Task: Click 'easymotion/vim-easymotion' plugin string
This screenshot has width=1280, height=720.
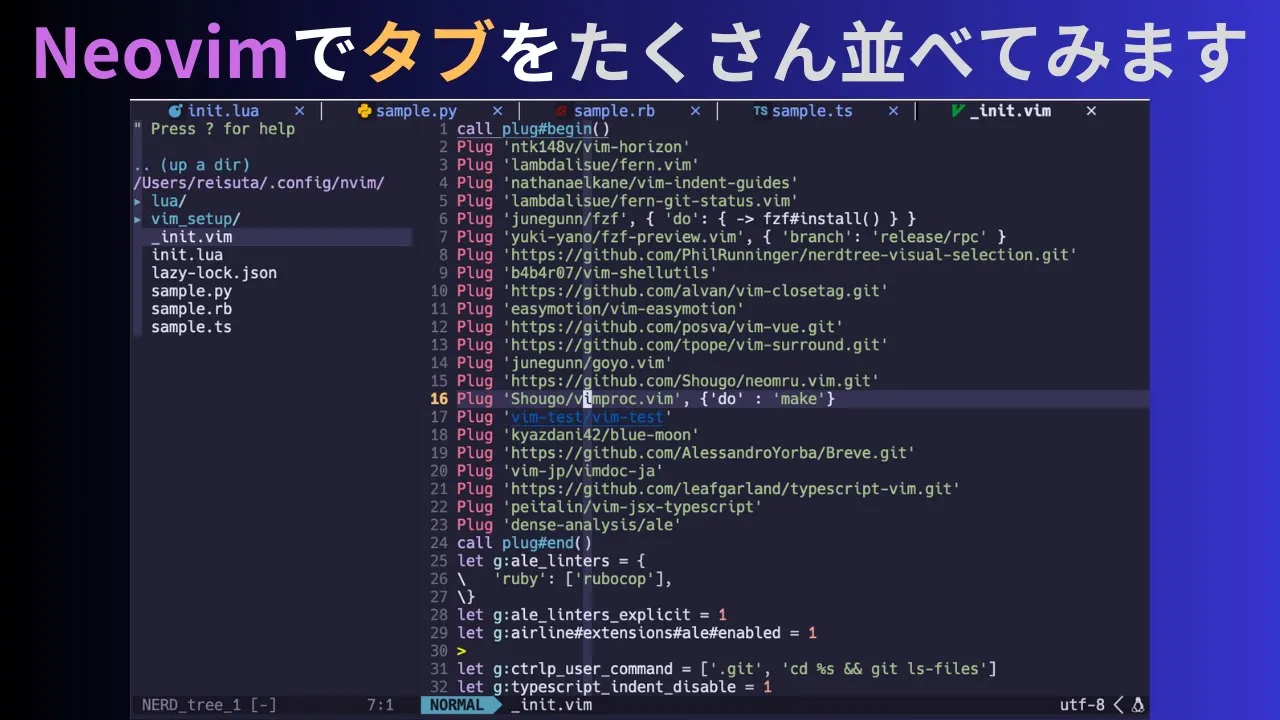Action: tap(623, 309)
